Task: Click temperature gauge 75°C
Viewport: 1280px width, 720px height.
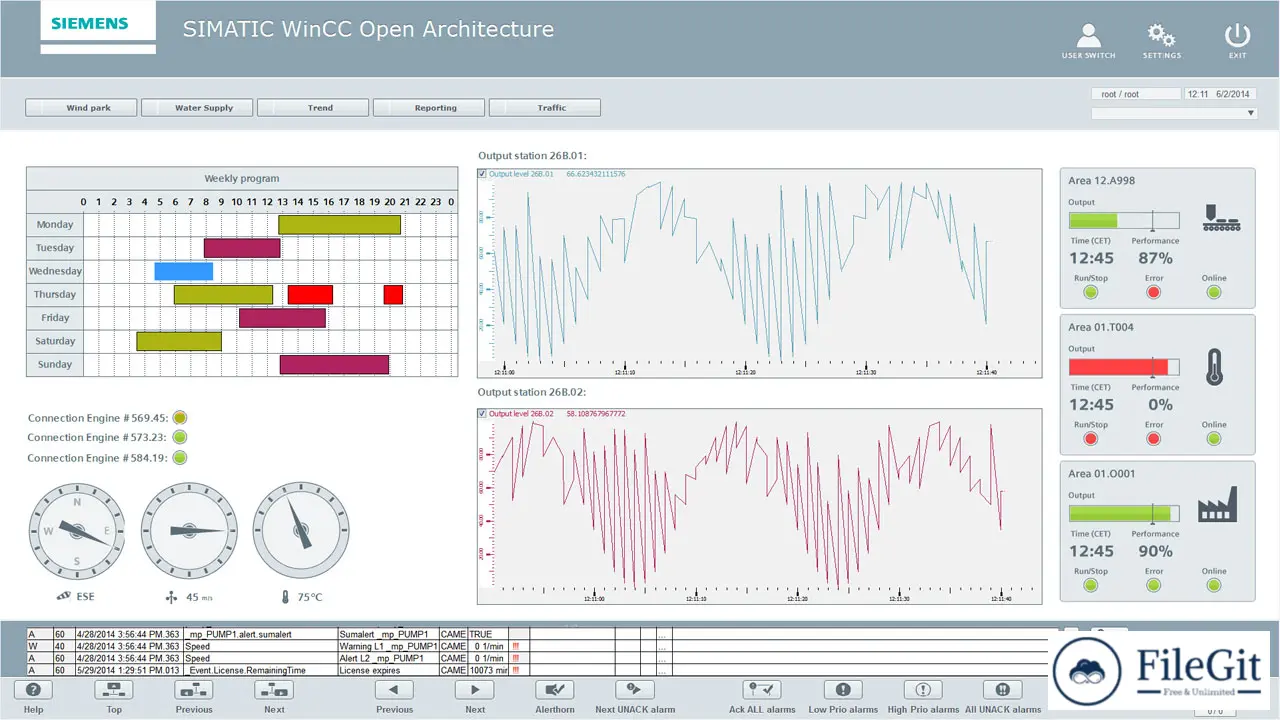Action: [x=300, y=530]
